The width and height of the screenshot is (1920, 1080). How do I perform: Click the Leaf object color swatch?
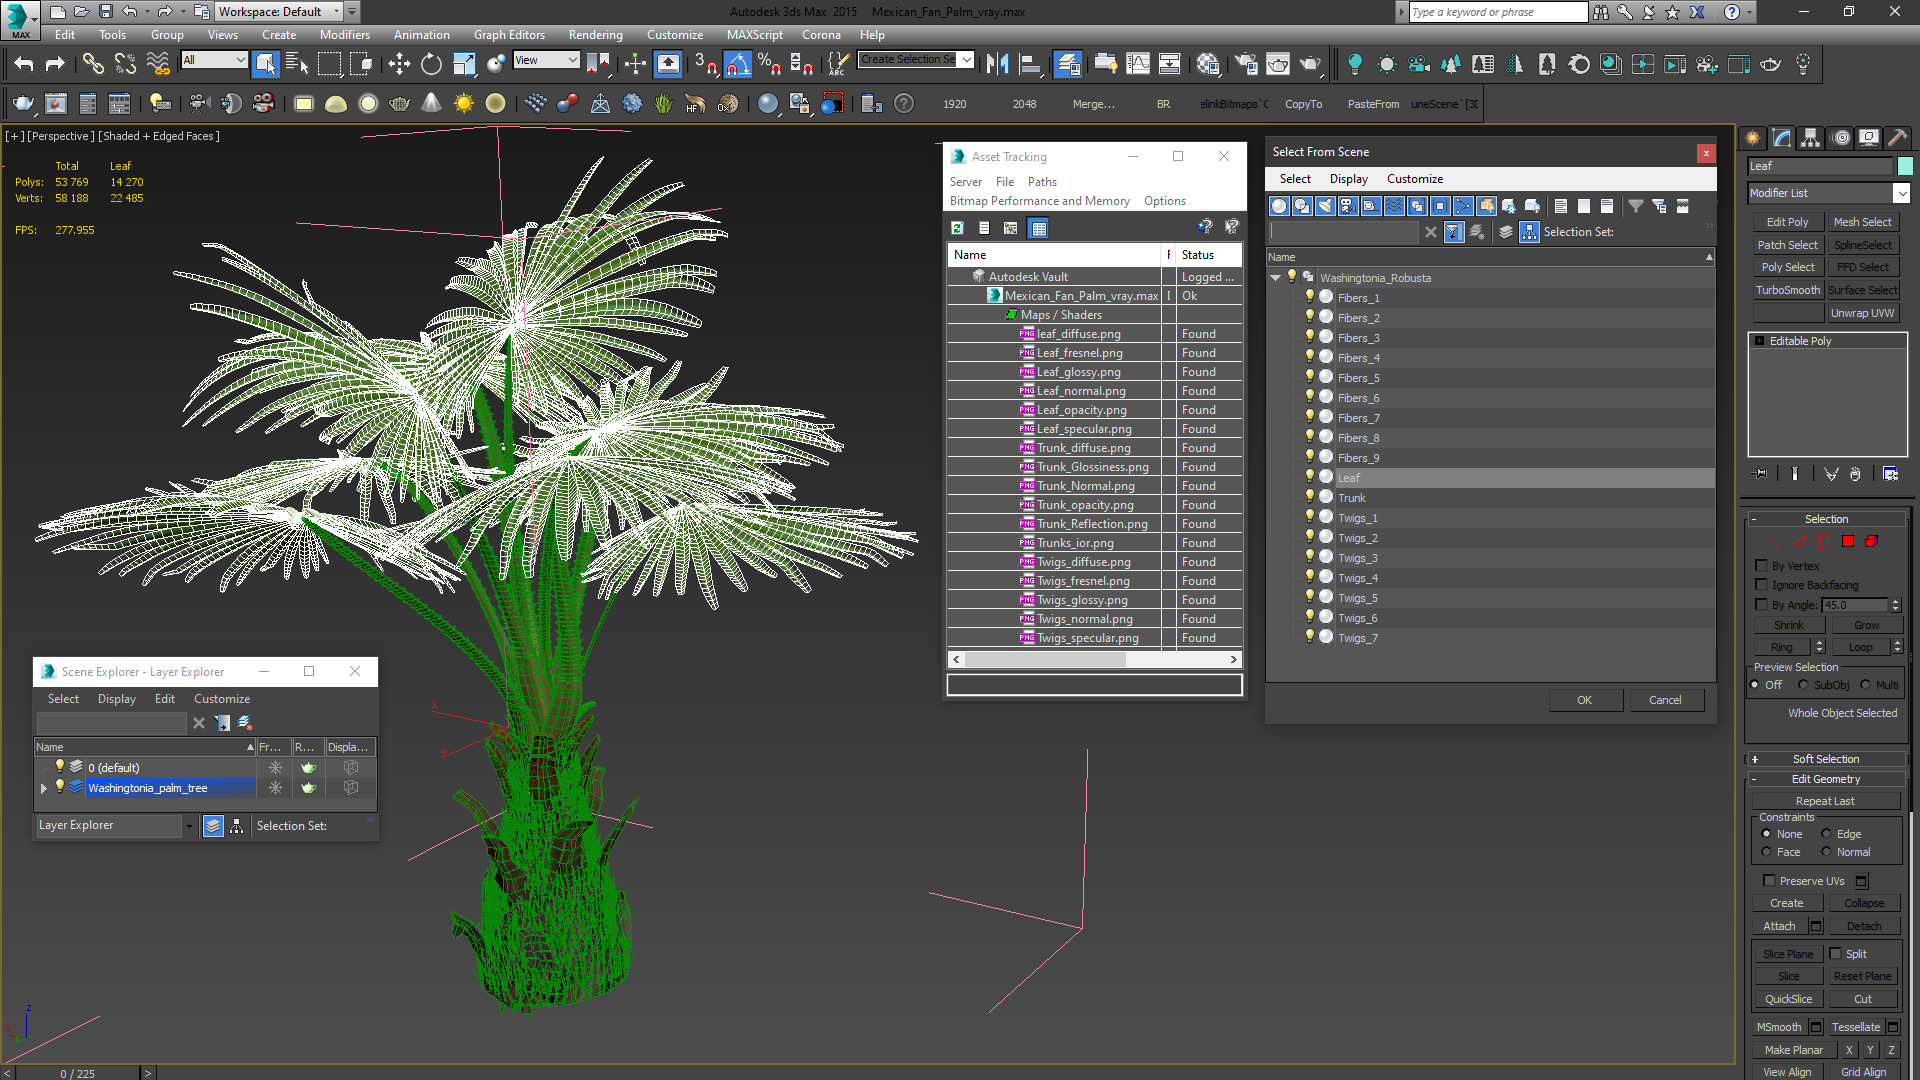point(1905,166)
